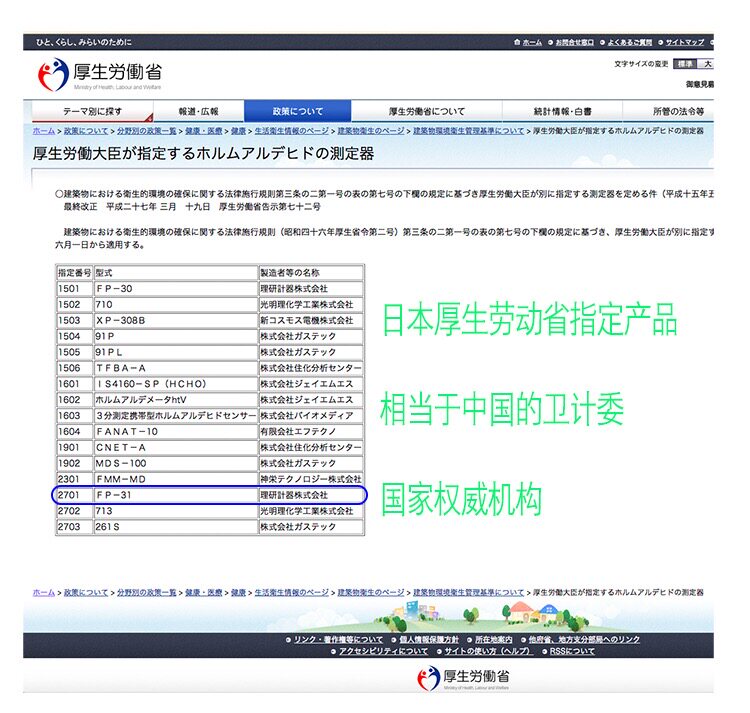Click the 厚生労働省 logo at top
The width and height of the screenshot is (750, 713).
pyautogui.click(x=100, y=75)
